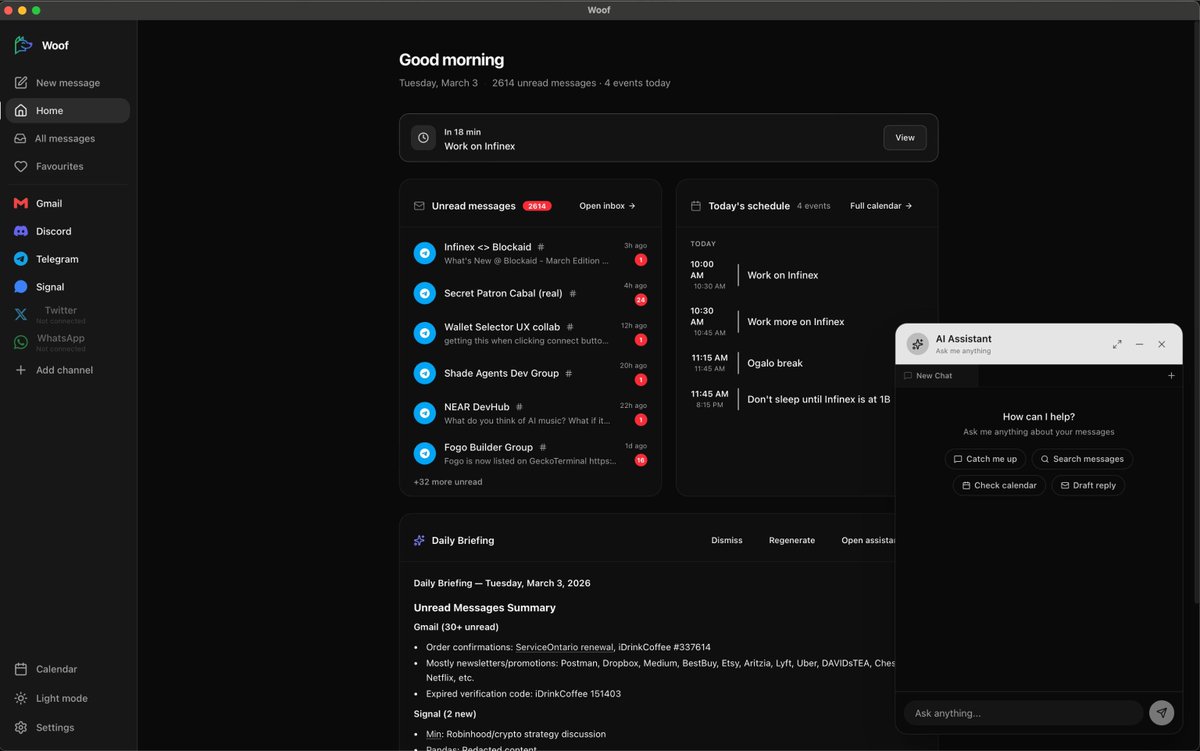Open Shade Agents Dev Group chat
Screen dimensions: 1200x751
pyautogui.click(x=530, y=373)
